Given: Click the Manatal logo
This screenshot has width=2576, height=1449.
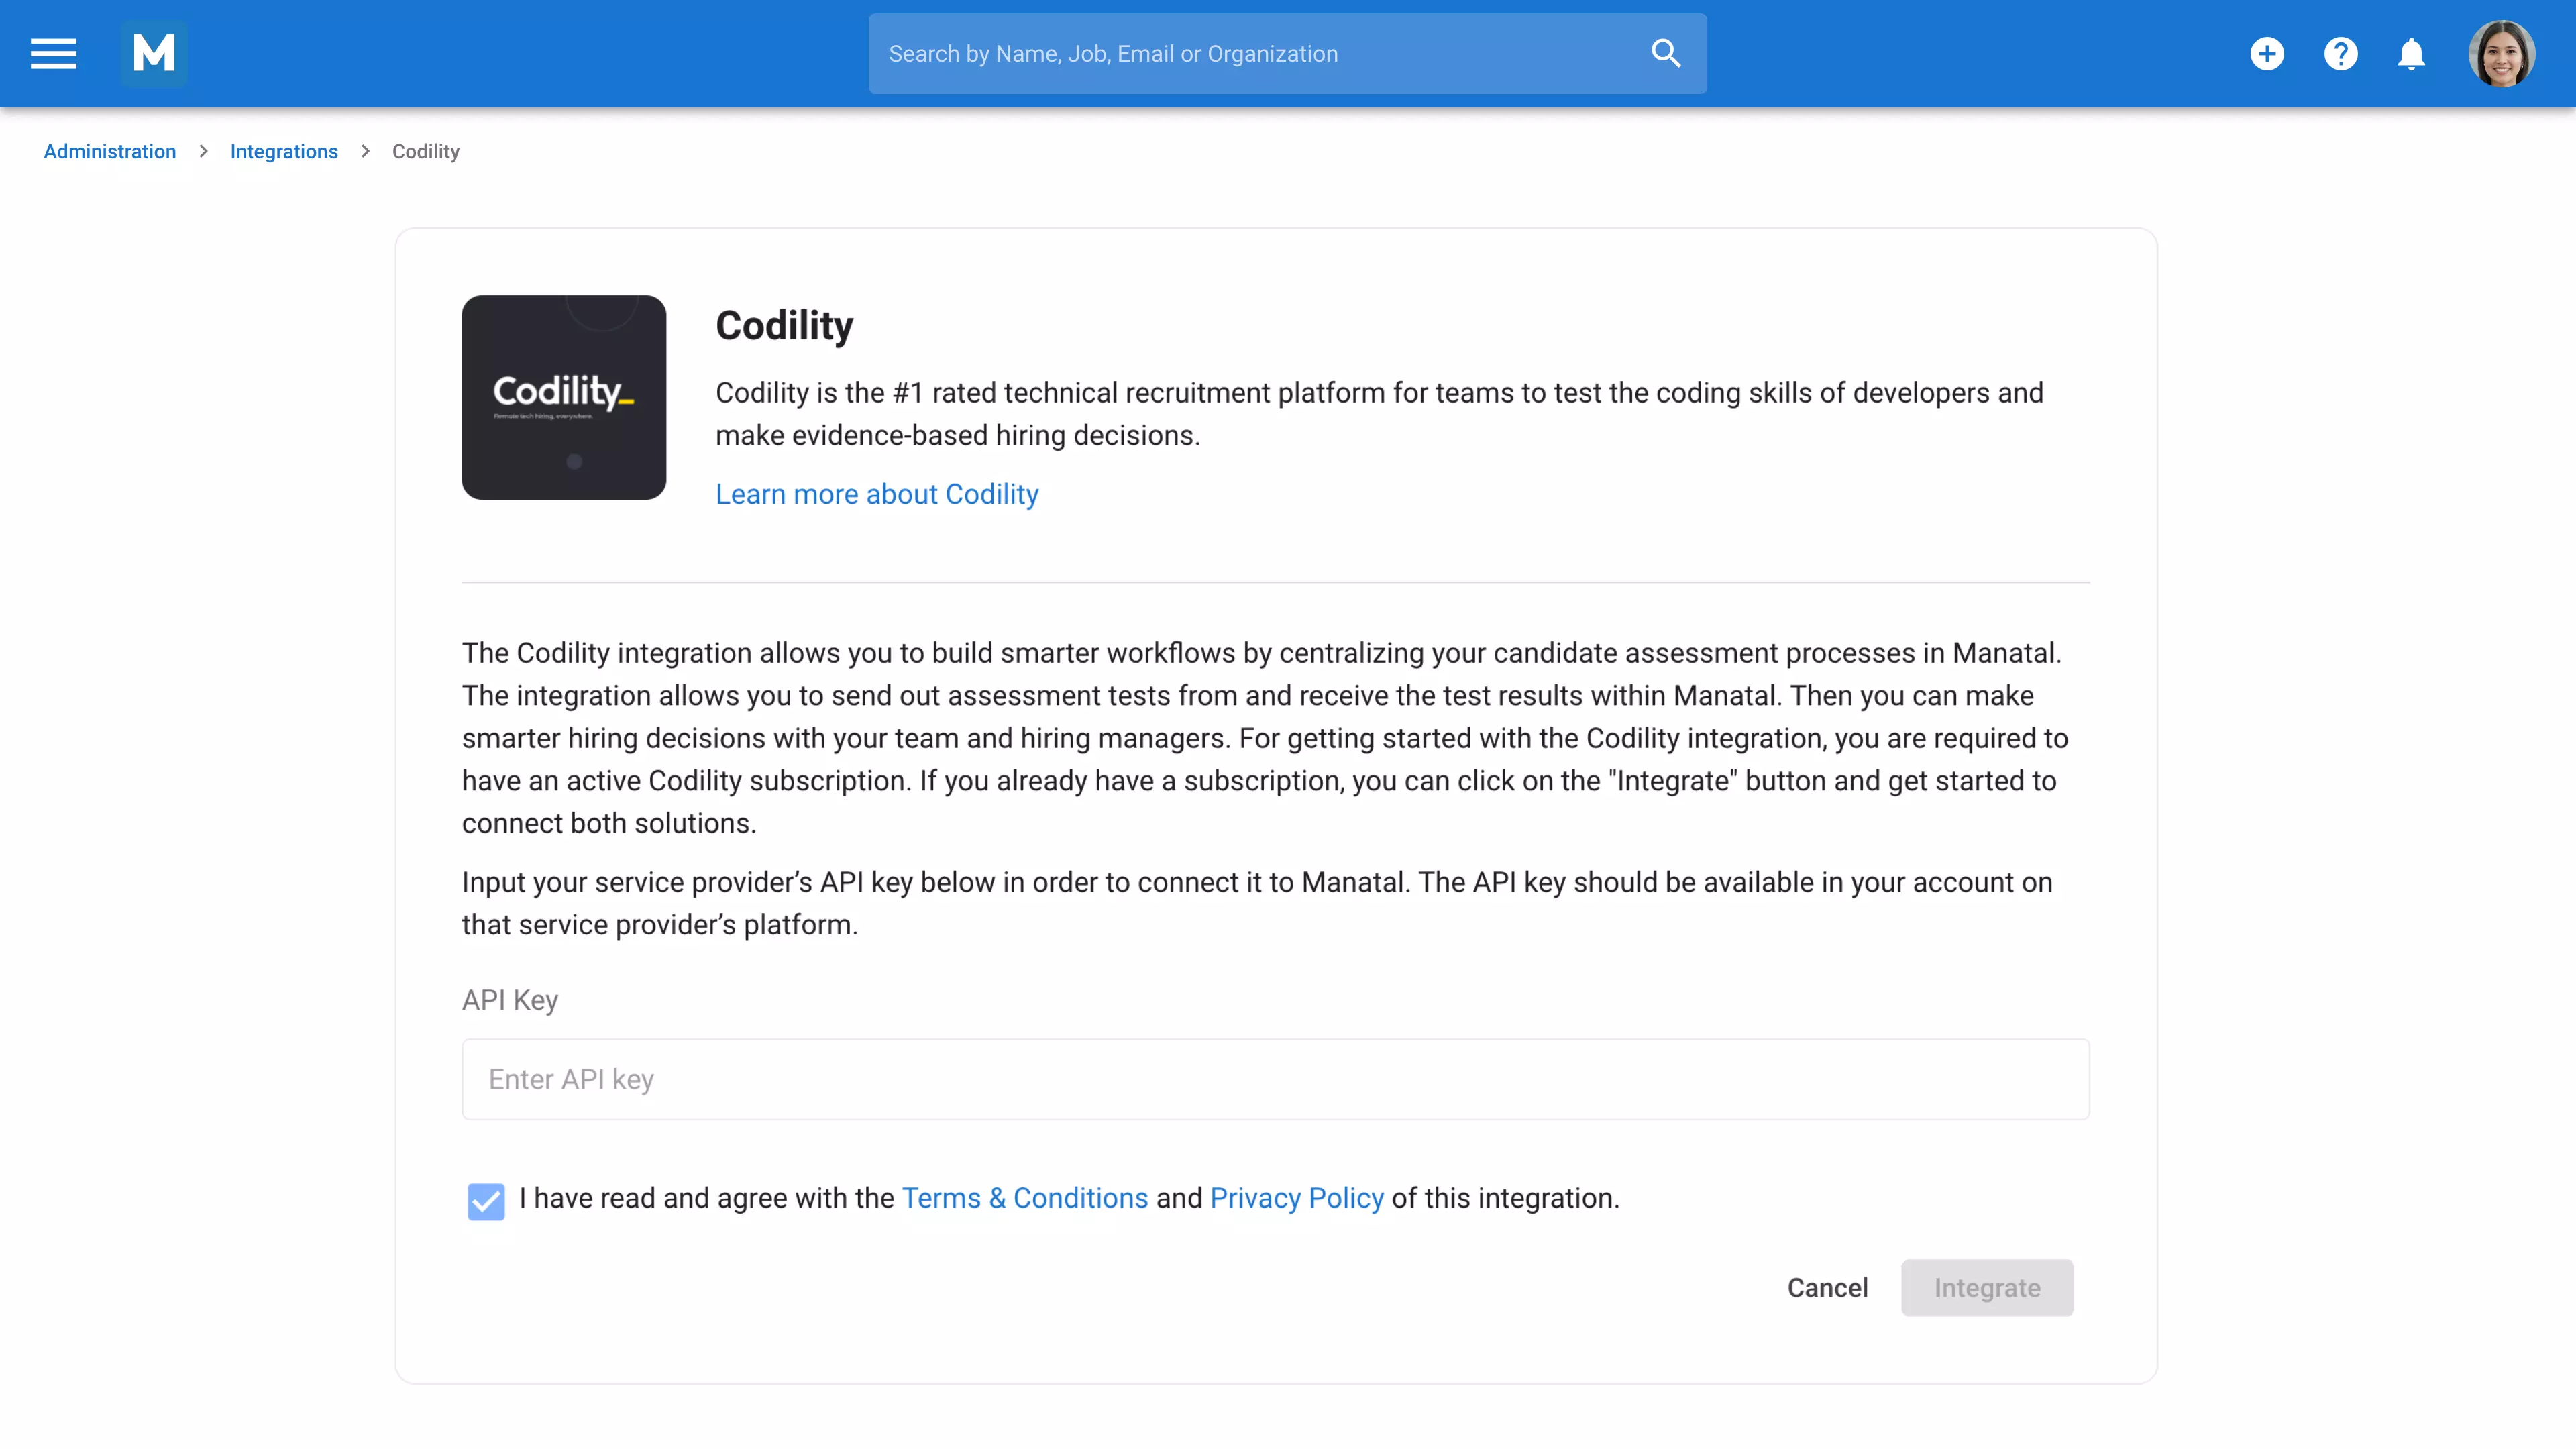Looking at the screenshot, I should pyautogui.click(x=154, y=53).
